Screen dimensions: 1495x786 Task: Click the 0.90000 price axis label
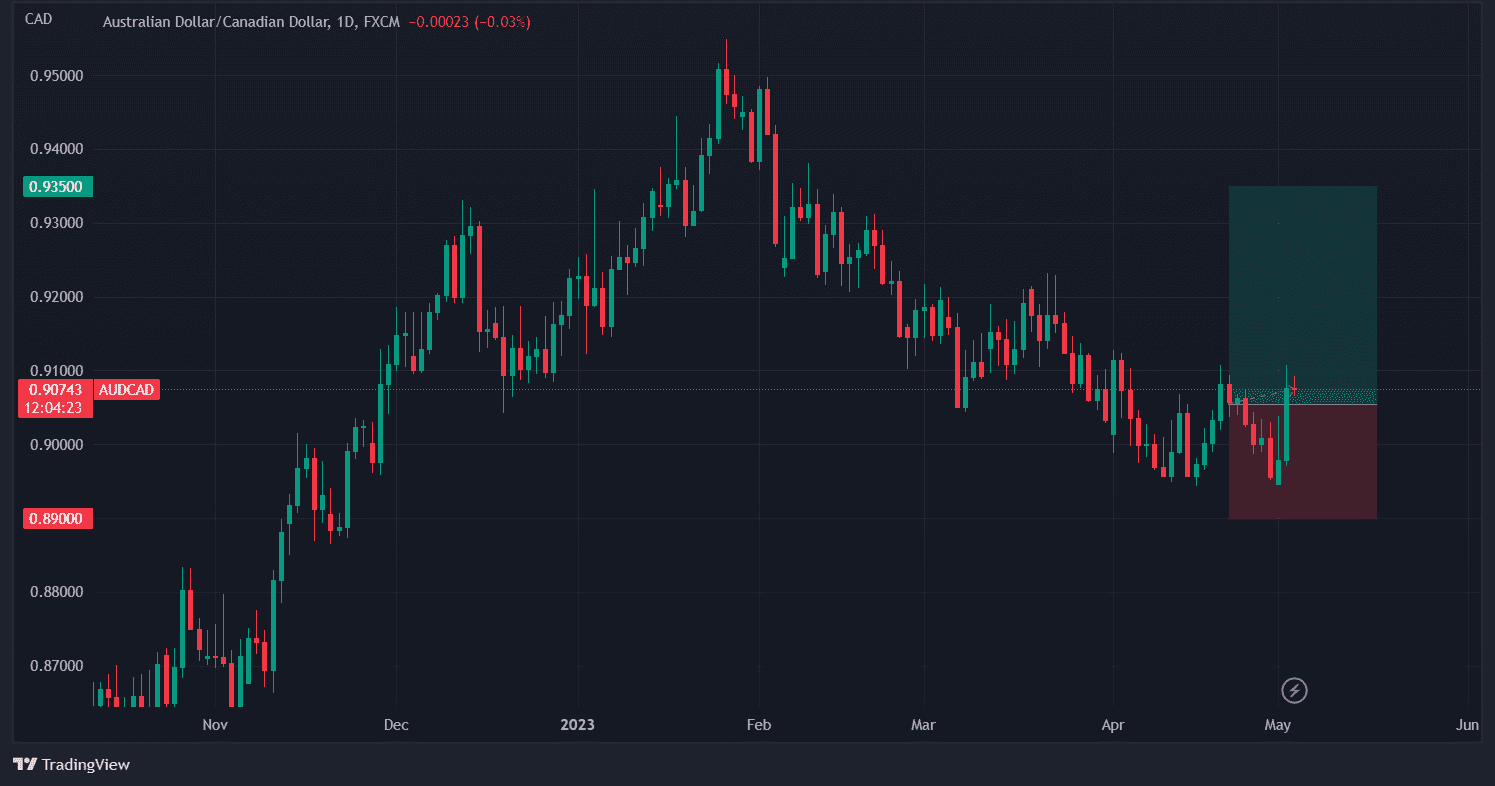coord(56,445)
